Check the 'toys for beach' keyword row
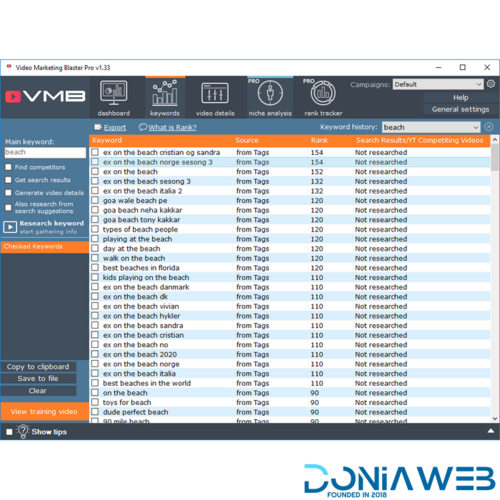The image size is (500, 500). [x=95, y=402]
